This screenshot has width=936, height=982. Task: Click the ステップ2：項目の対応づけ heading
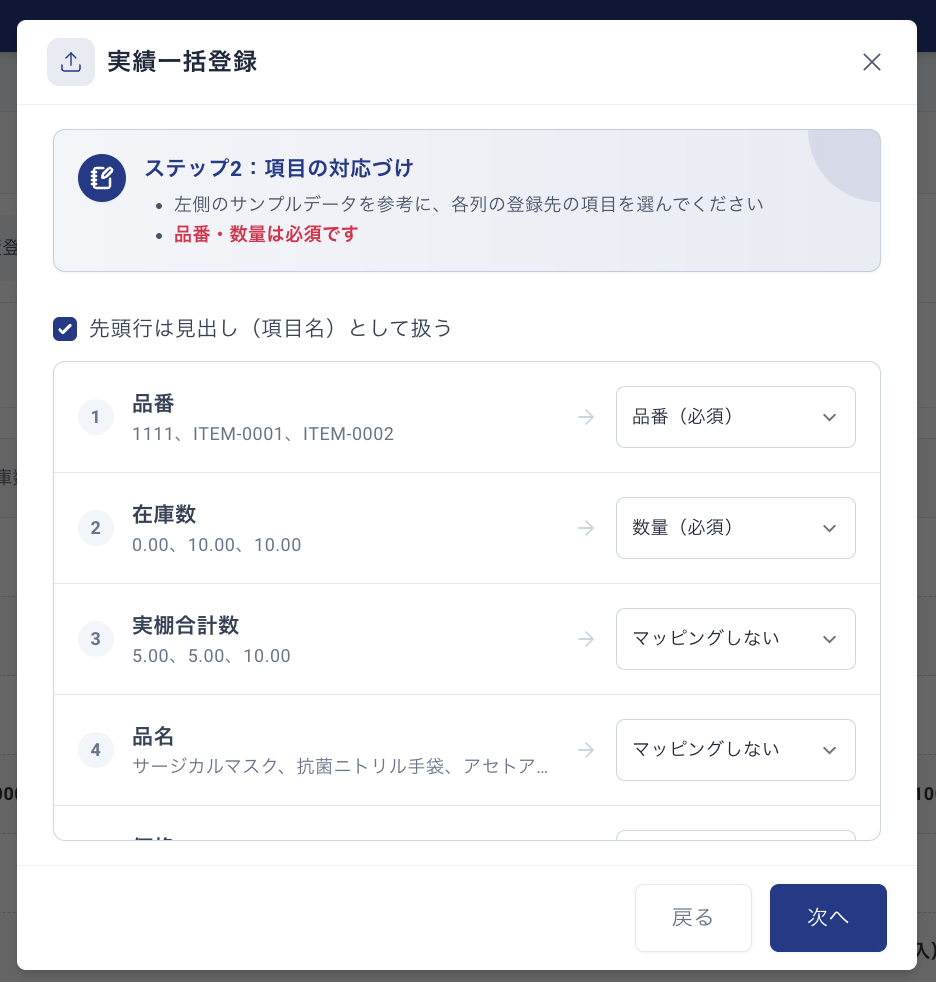(279, 168)
